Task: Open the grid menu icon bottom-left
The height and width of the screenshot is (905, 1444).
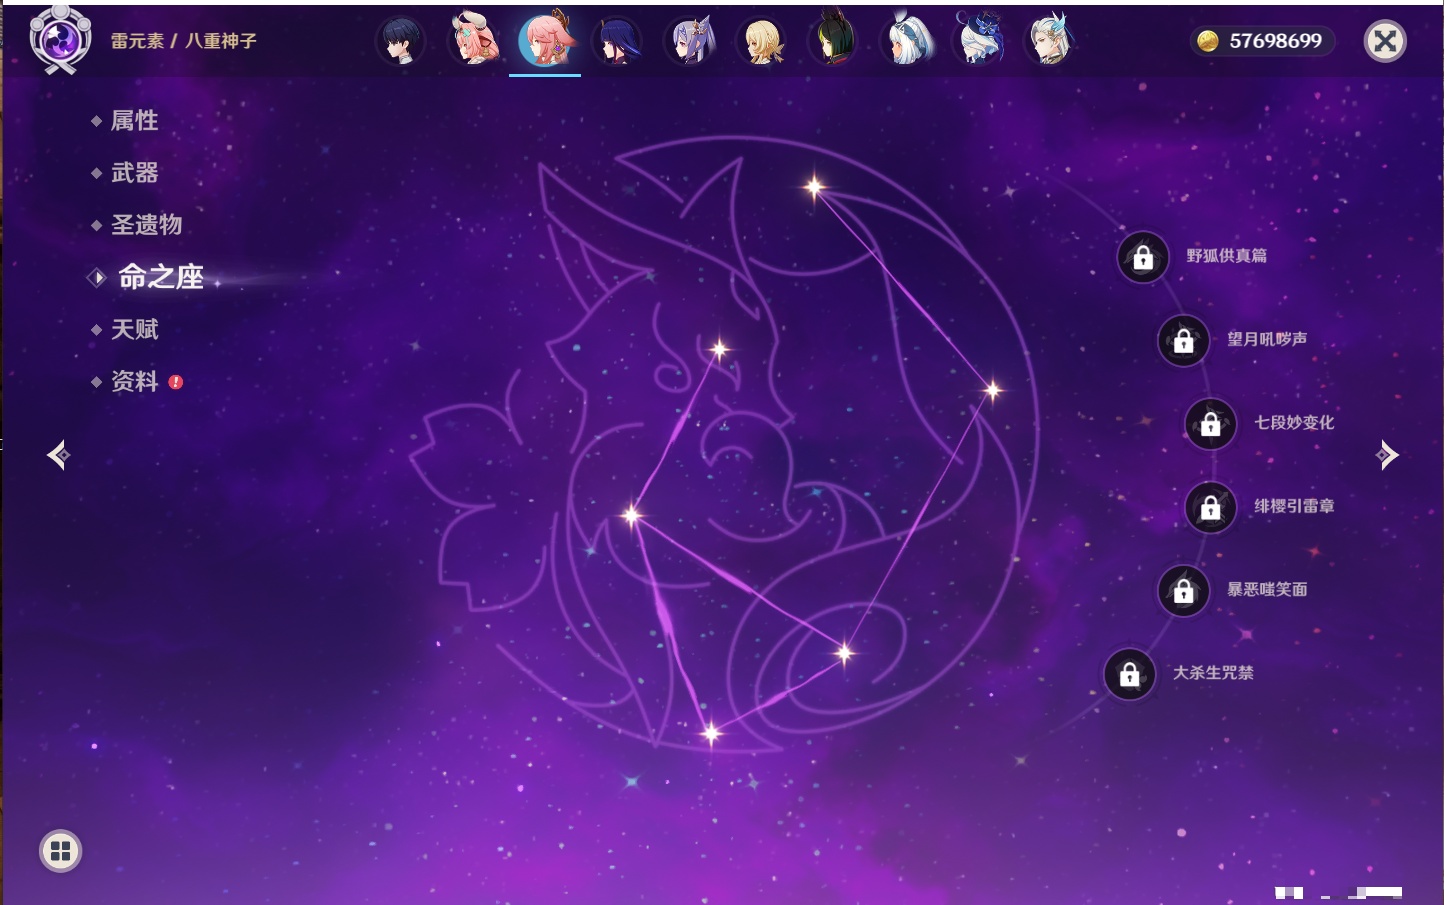Action: click(60, 851)
